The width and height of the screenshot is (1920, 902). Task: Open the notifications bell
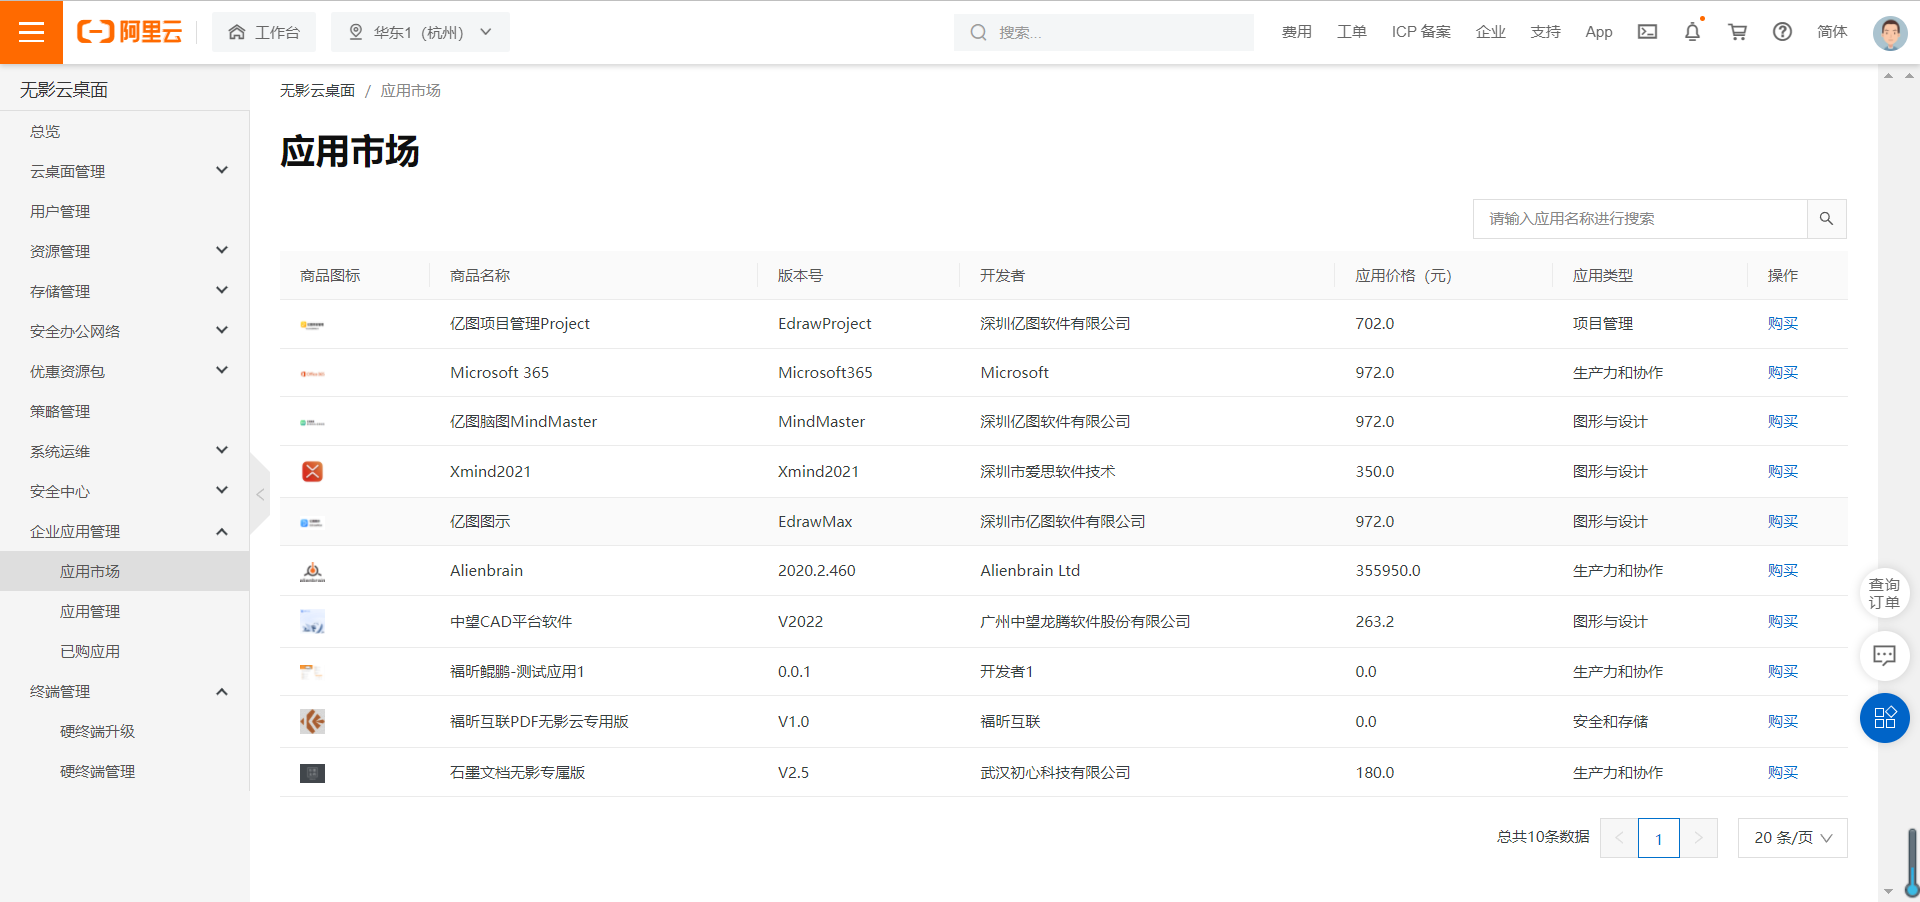[x=1692, y=32]
